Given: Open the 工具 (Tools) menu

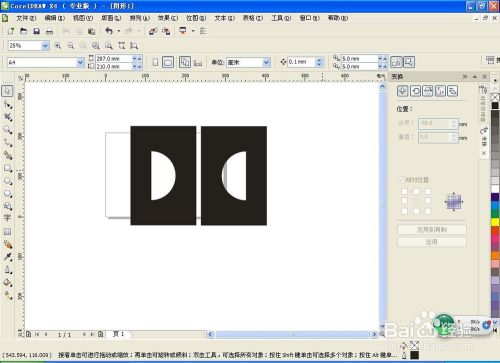Looking at the screenshot, I should coord(281,18).
